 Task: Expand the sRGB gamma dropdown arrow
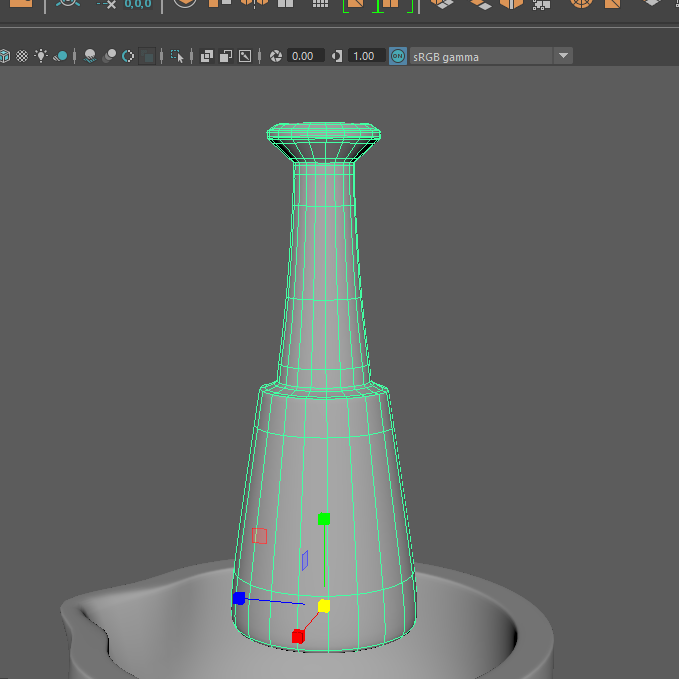click(563, 56)
